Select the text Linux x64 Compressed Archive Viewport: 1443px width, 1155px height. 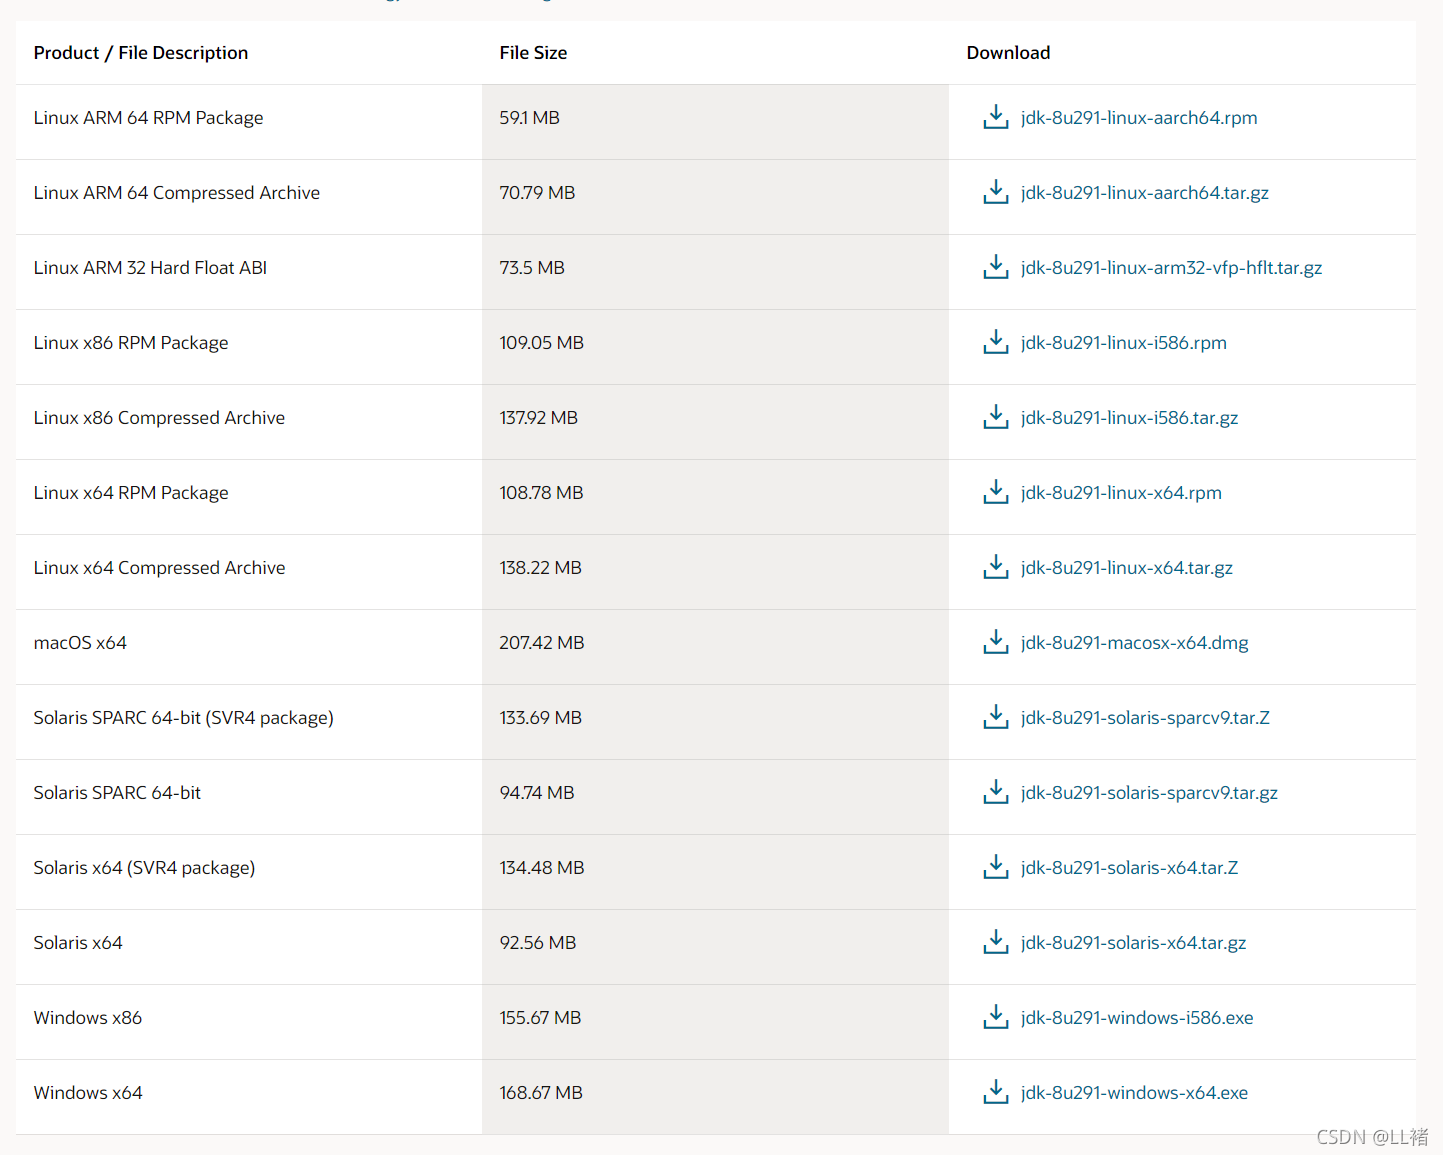coord(159,568)
